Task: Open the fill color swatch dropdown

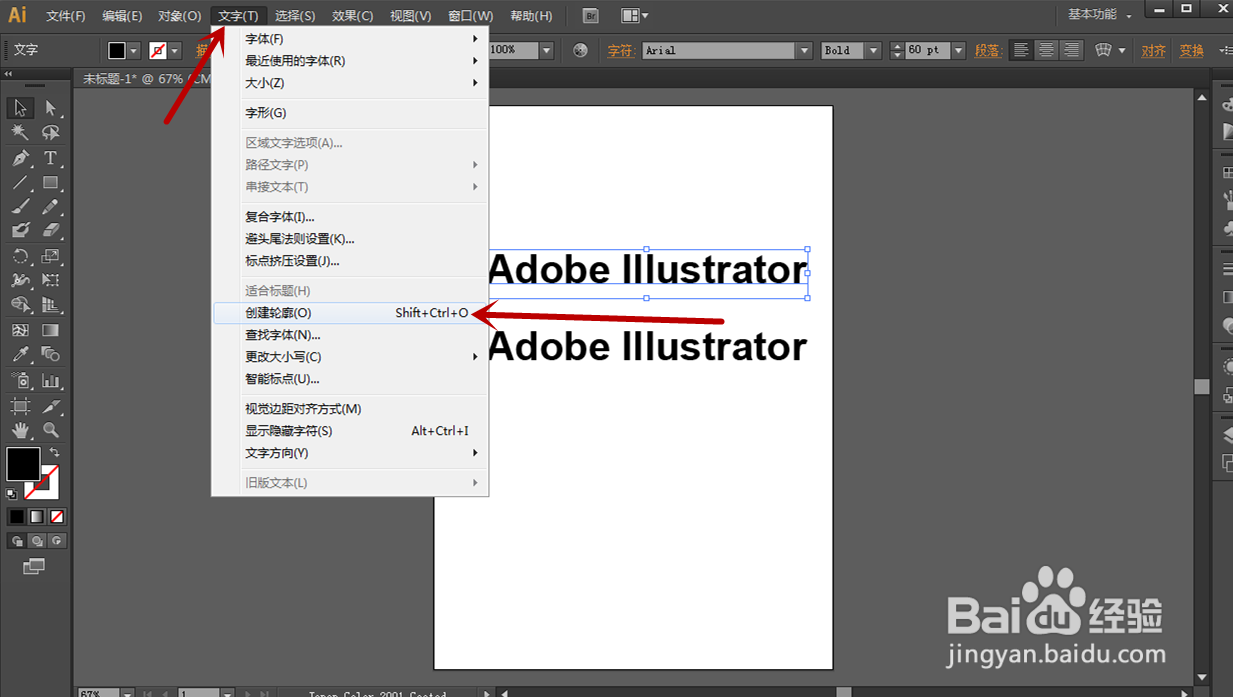Action: [134, 50]
